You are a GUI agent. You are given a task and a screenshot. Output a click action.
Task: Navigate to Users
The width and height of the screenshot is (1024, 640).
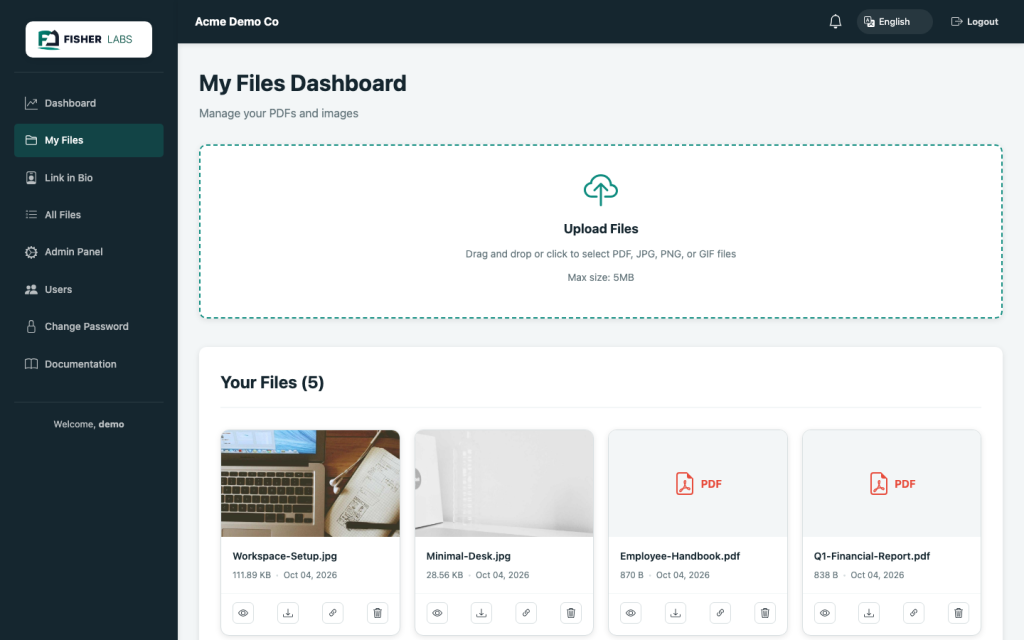coord(89,289)
